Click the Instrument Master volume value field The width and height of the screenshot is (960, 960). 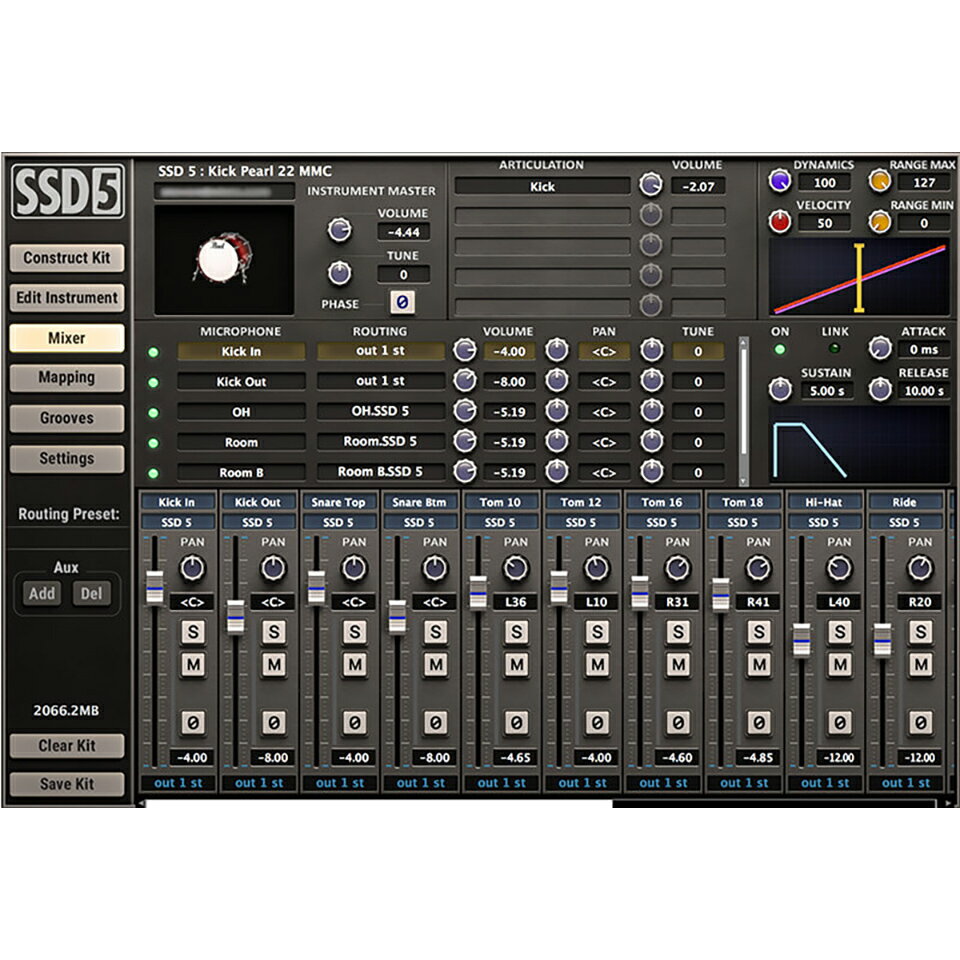pos(403,232)
